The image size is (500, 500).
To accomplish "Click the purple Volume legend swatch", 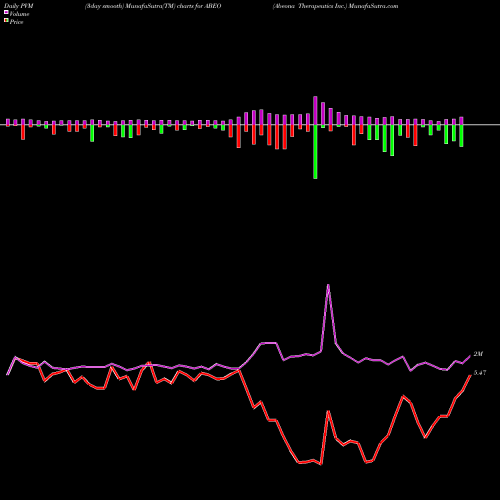I will coord(6,13).
